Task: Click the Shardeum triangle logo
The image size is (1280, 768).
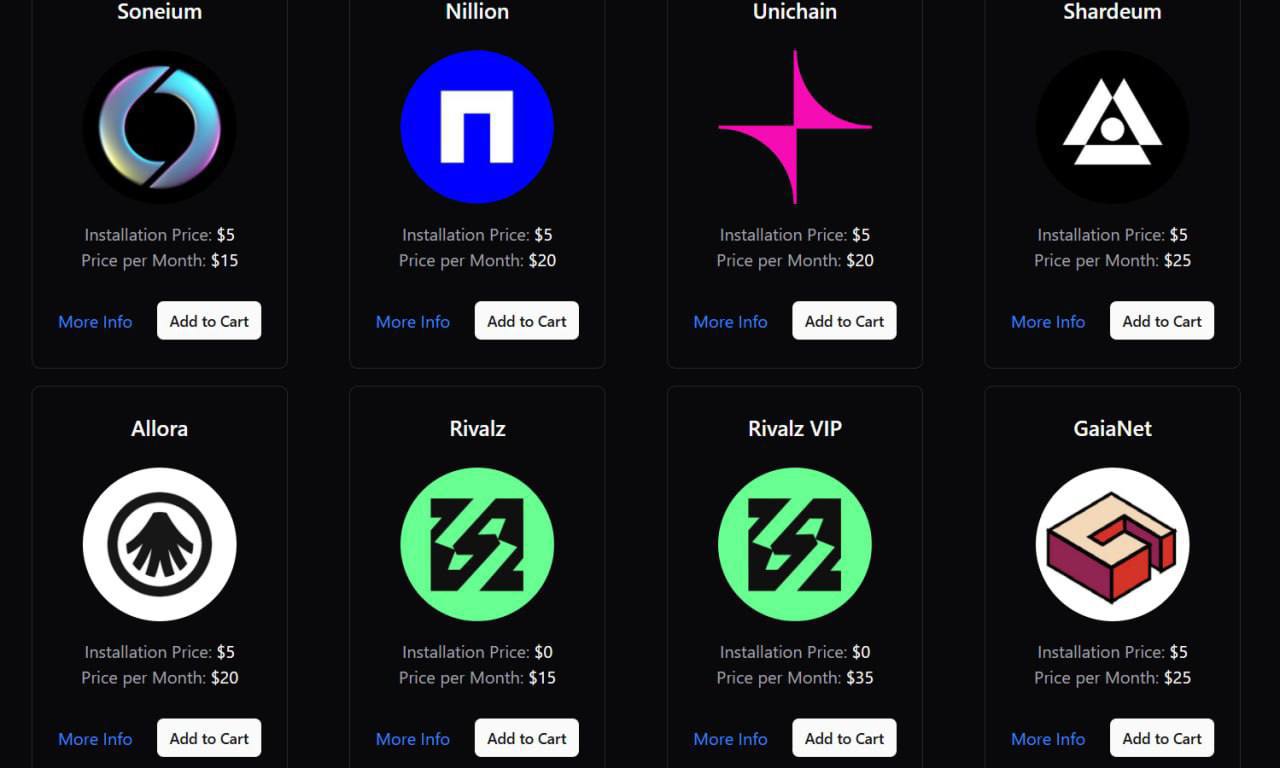Action: click(1112, 127)
